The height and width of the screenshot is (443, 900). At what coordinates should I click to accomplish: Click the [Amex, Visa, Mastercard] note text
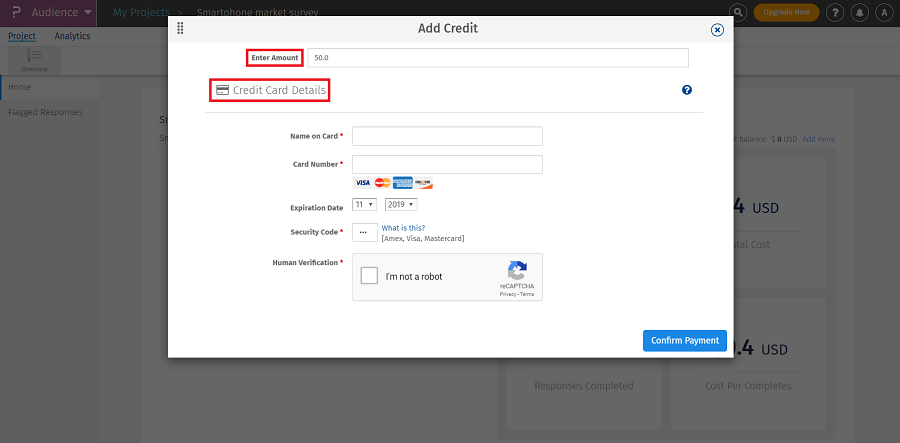coord(423,238)
